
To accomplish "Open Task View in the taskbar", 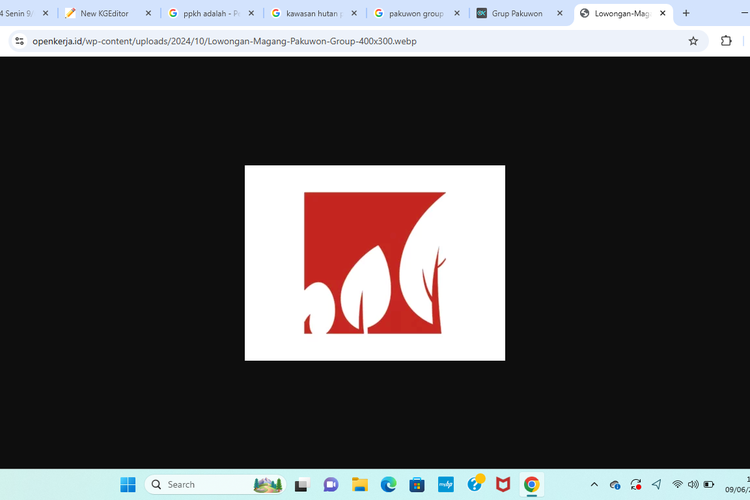I will (x=302, y=485).
